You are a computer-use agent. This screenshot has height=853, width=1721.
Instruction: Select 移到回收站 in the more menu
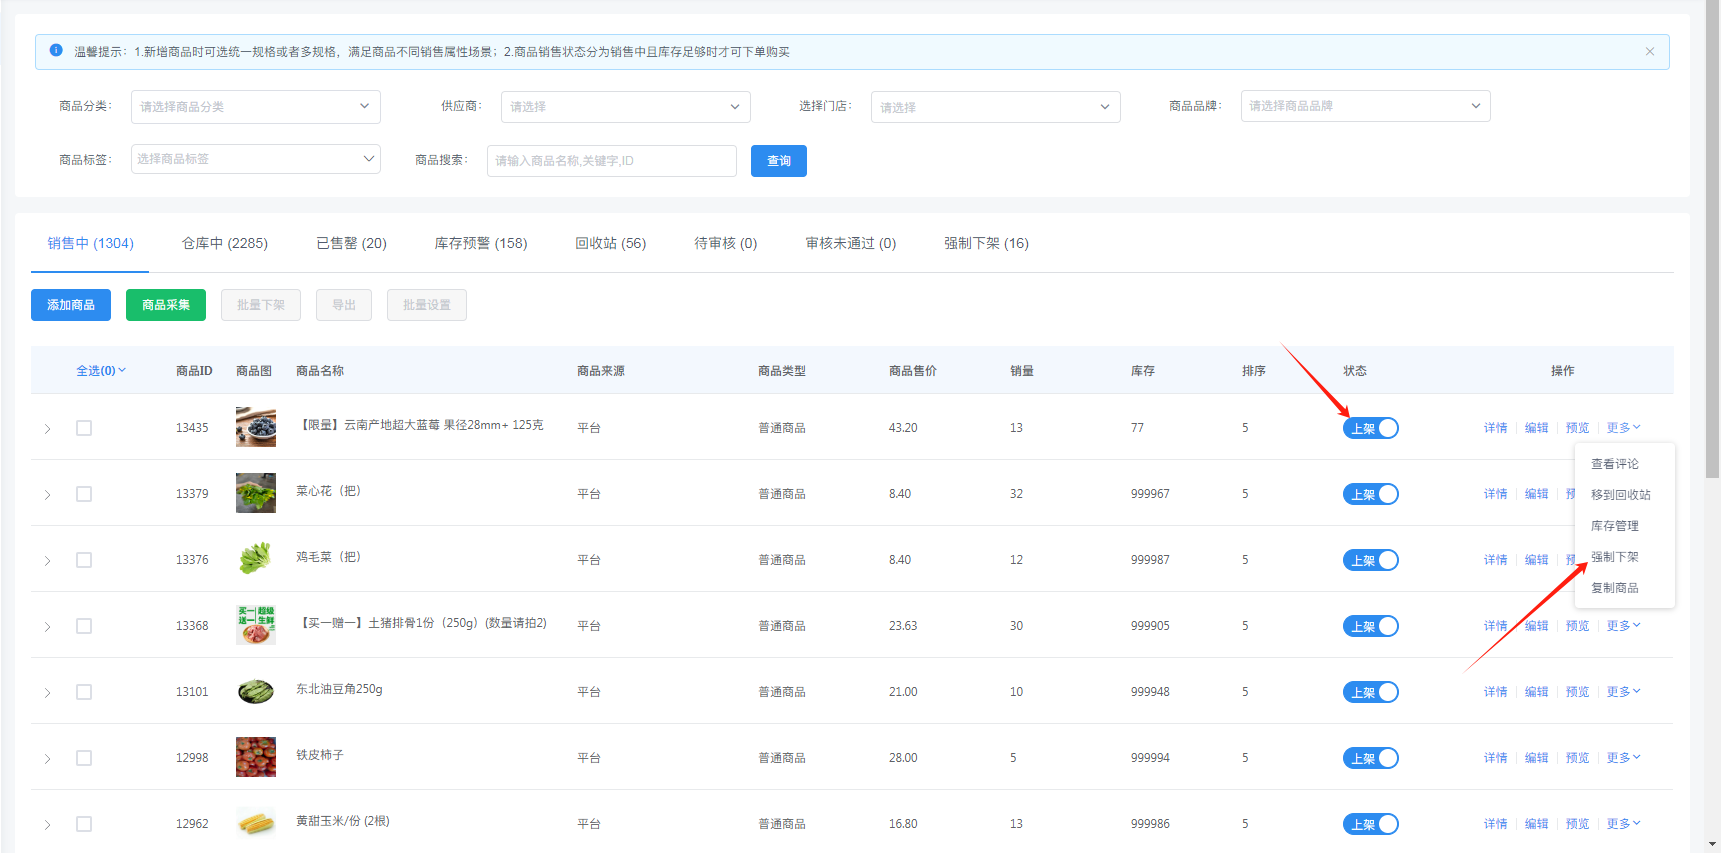point(1621,495)
